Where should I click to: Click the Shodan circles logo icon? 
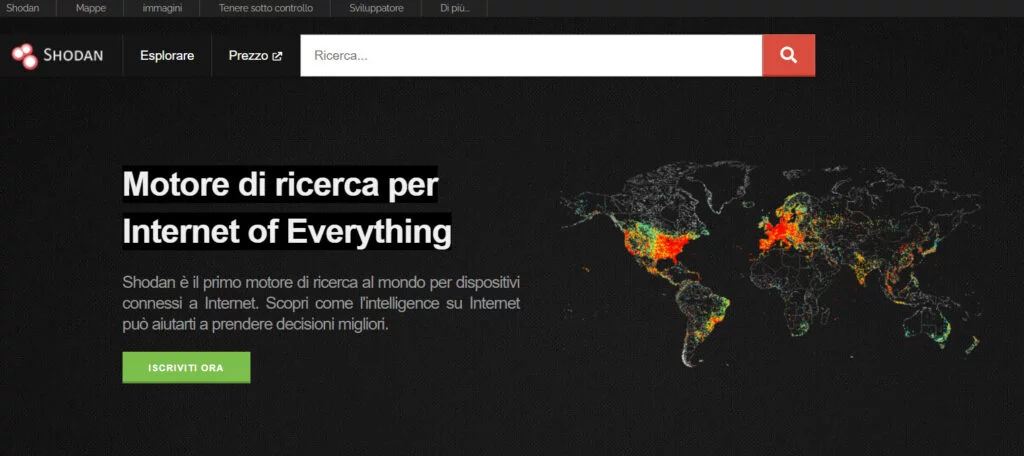[x=24, y=56]
